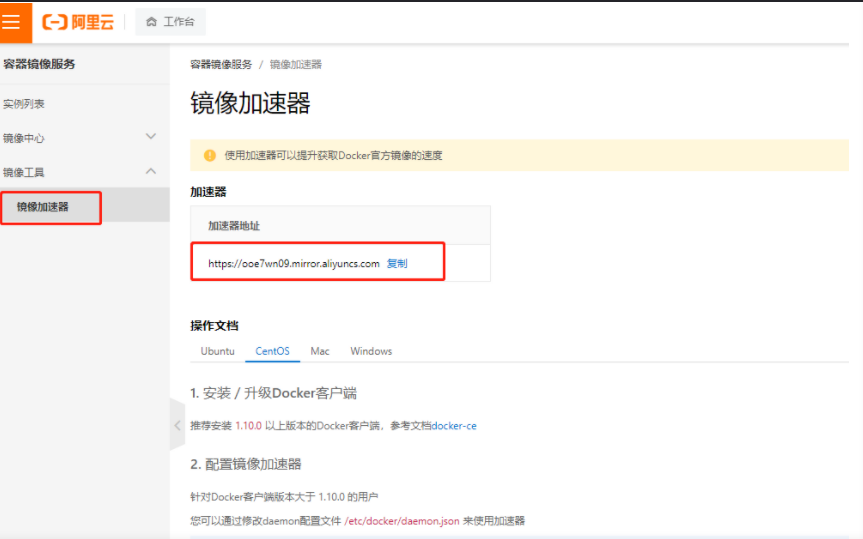Click the heading 2. 配置镜像加速器

coord(245,464)
